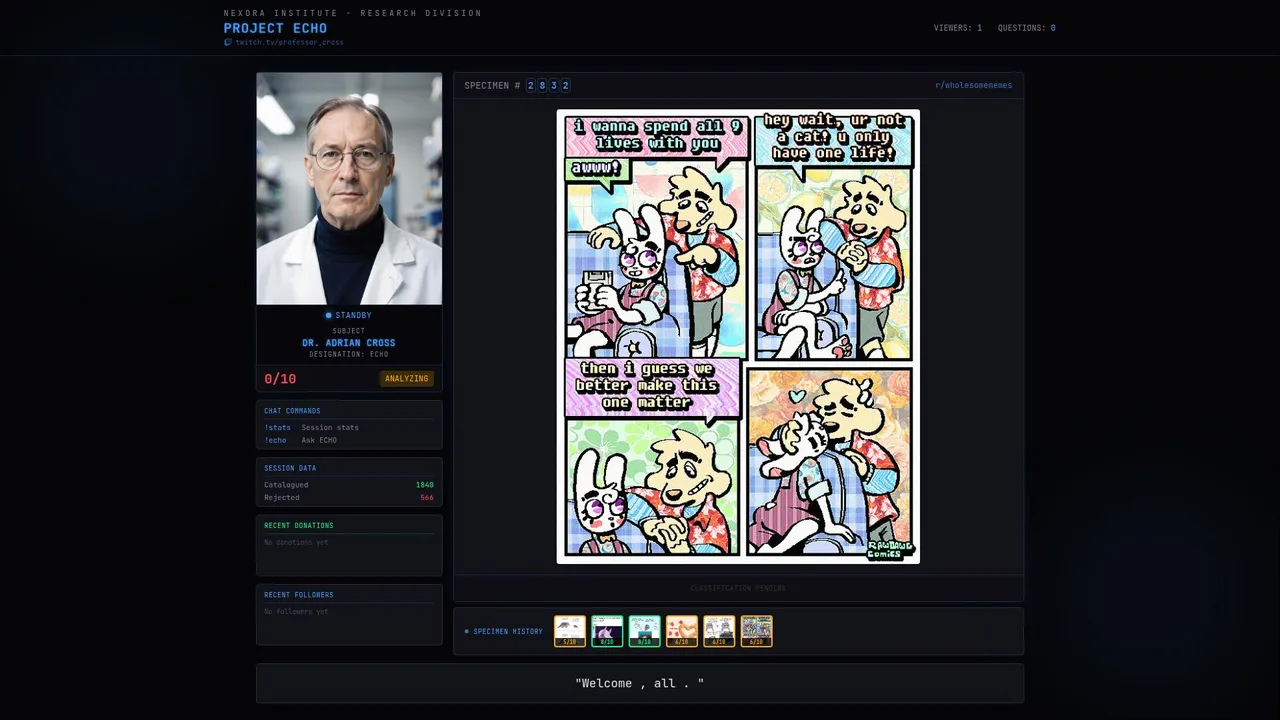Open the twitch.tv/professor_cross link
1280x720 pixels.
click(289, 43)
